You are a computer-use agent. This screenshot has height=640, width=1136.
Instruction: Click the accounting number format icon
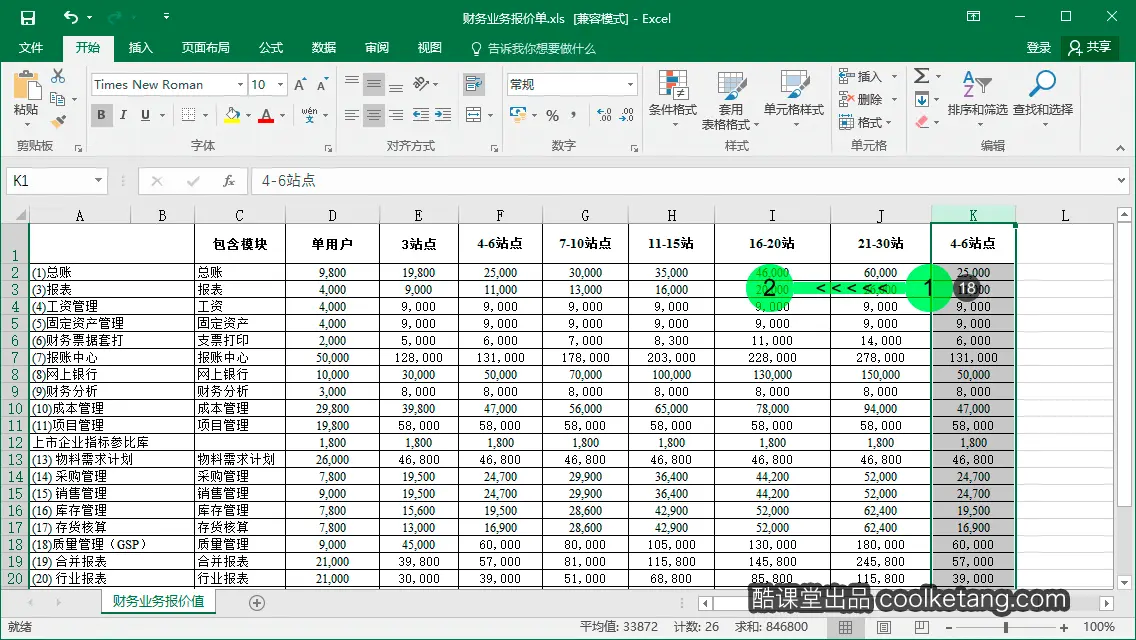(517, 115)
